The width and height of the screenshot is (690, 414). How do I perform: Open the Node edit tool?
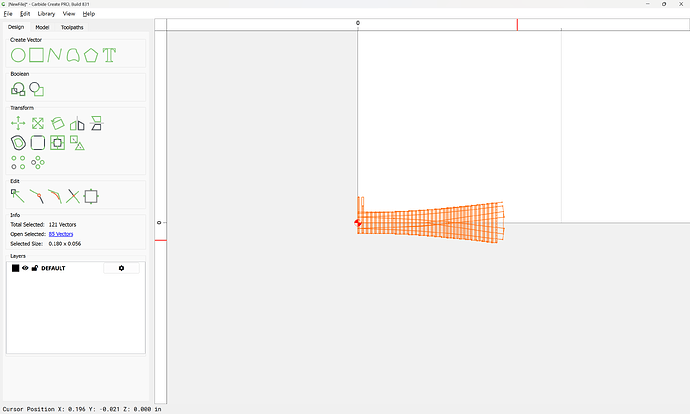tap(18, 196)
